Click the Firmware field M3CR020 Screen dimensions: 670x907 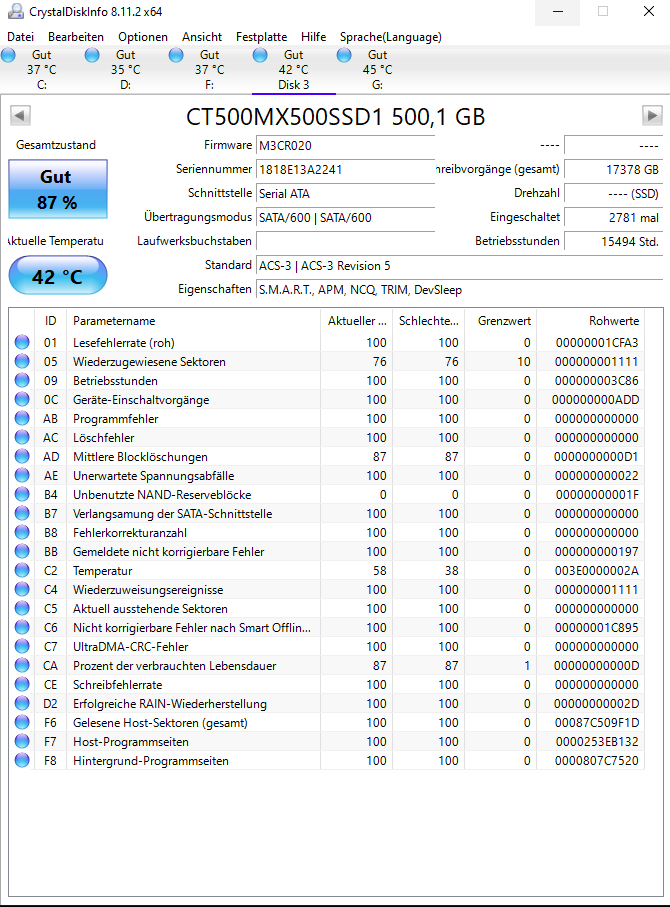coord(345,145)
